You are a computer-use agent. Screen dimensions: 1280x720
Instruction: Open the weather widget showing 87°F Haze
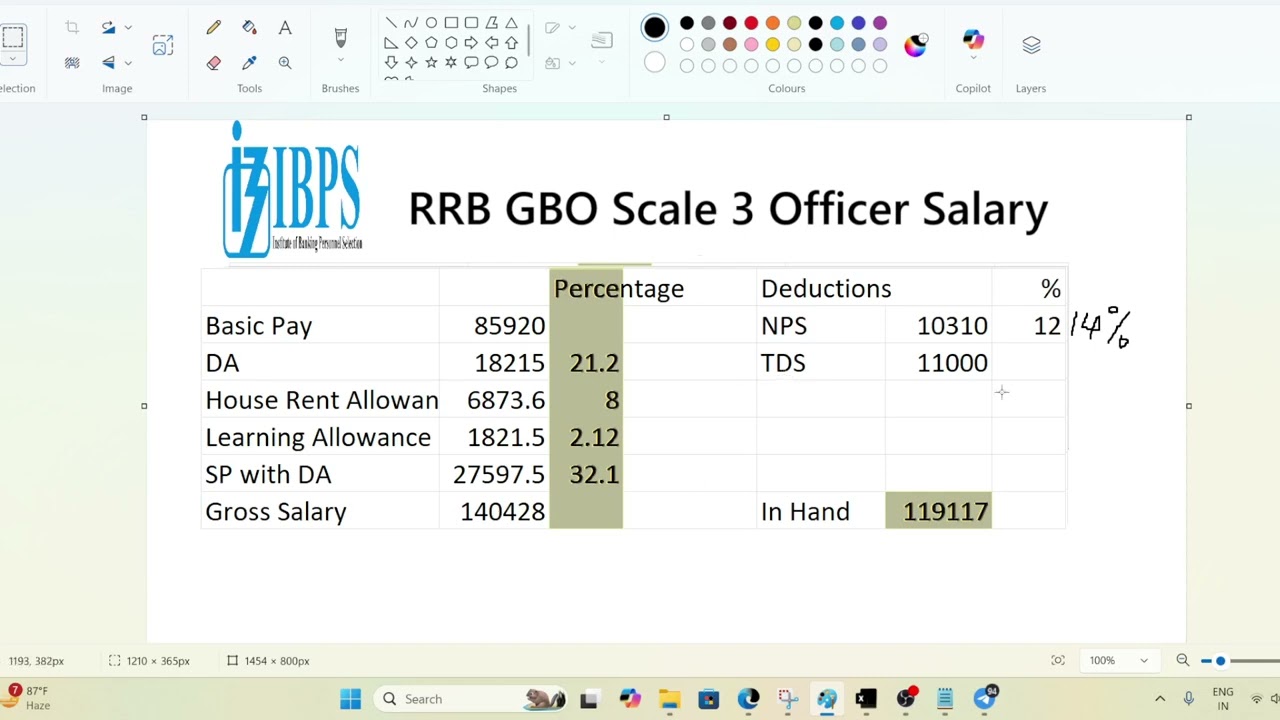(x=29, y=698)
